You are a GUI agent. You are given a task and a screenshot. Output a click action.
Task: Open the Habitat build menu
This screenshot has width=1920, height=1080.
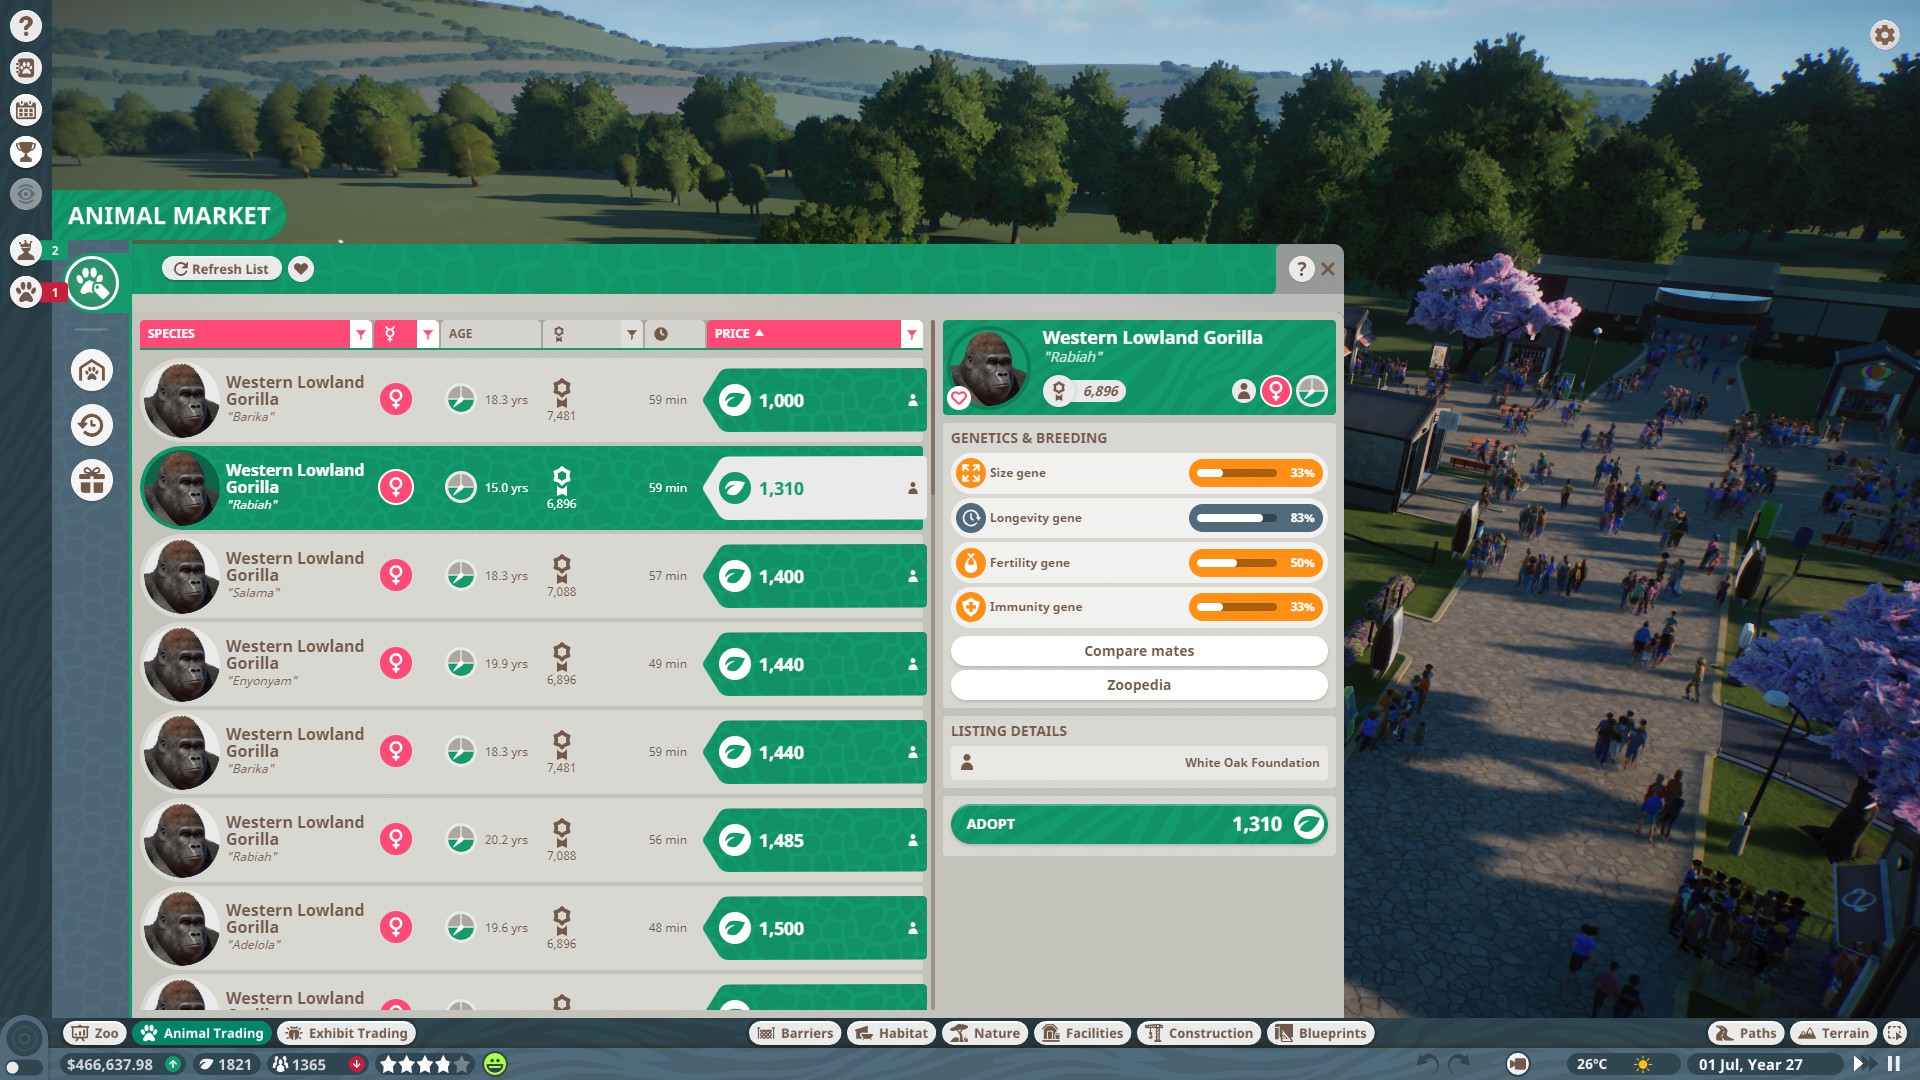891,1033
